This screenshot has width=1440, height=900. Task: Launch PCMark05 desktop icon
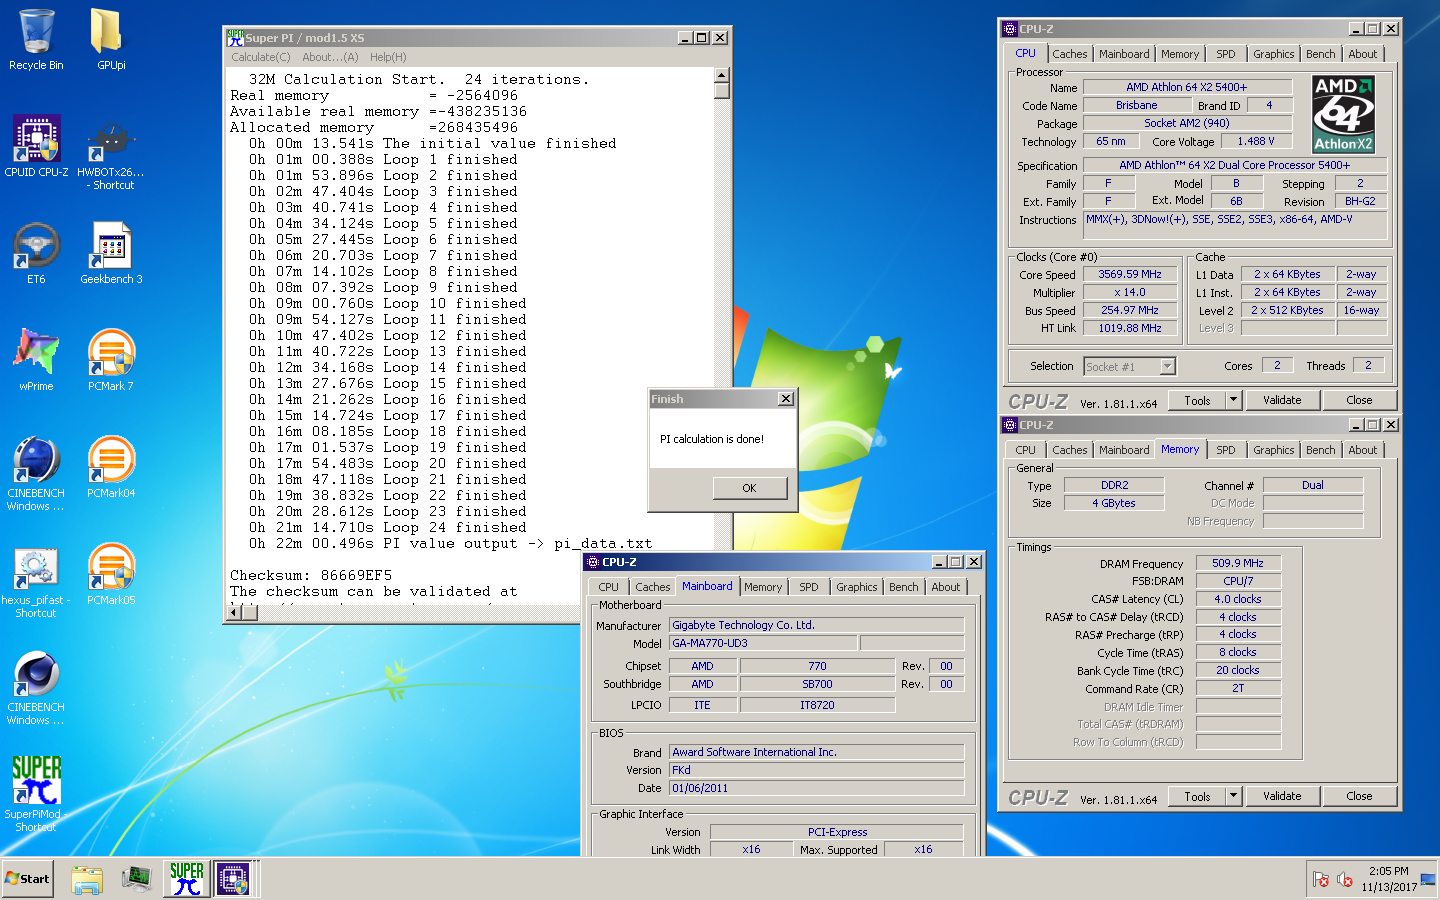(x=111, y=574)
